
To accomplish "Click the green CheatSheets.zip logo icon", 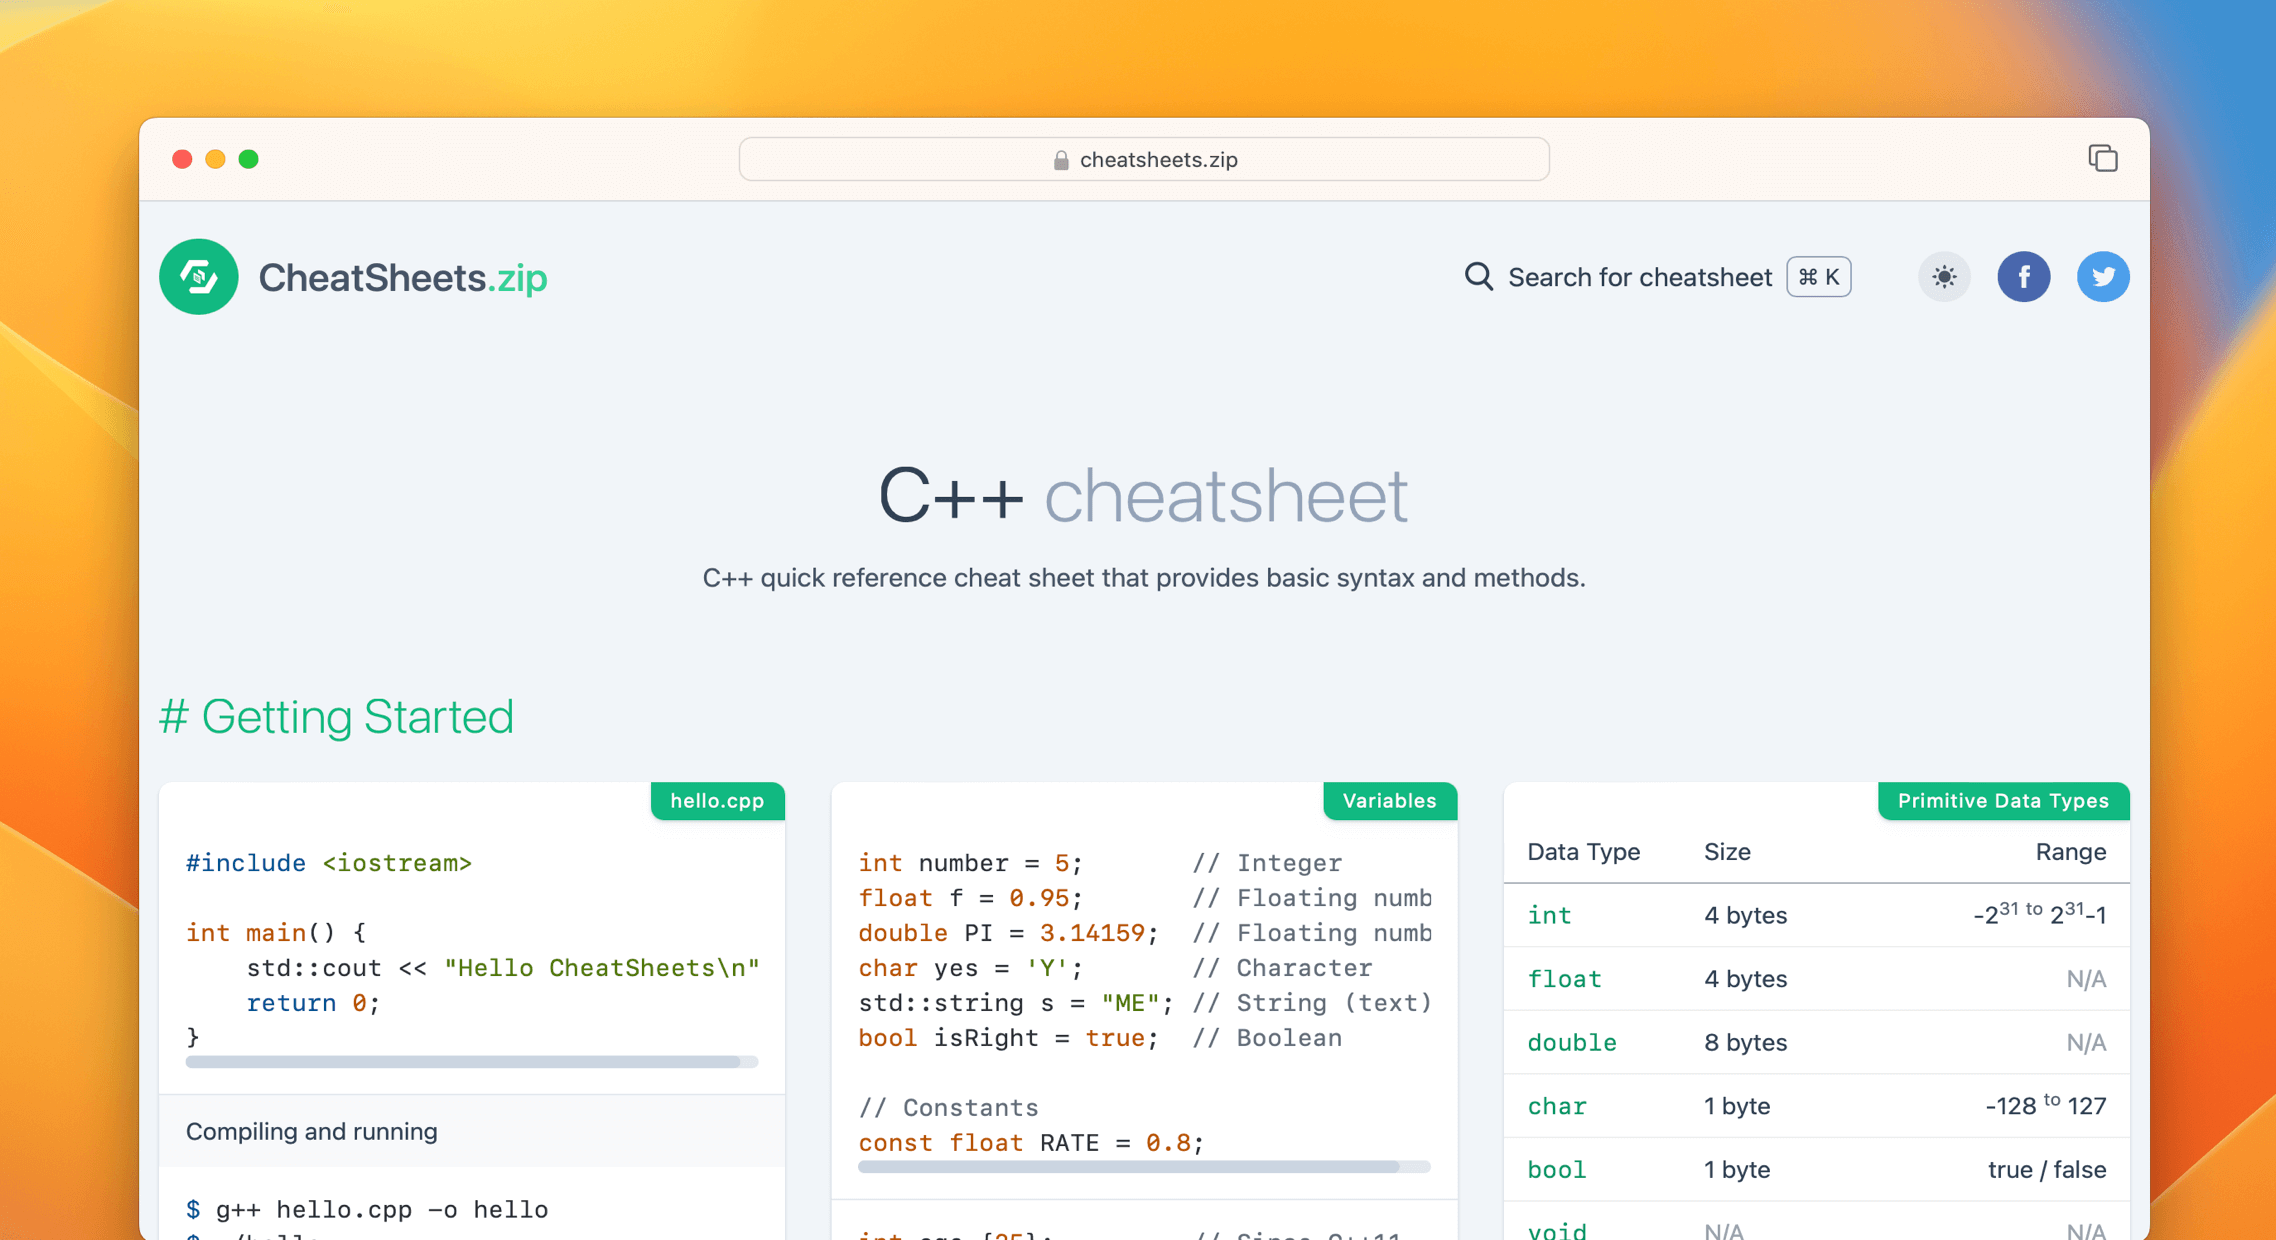I will coord(198,277).
